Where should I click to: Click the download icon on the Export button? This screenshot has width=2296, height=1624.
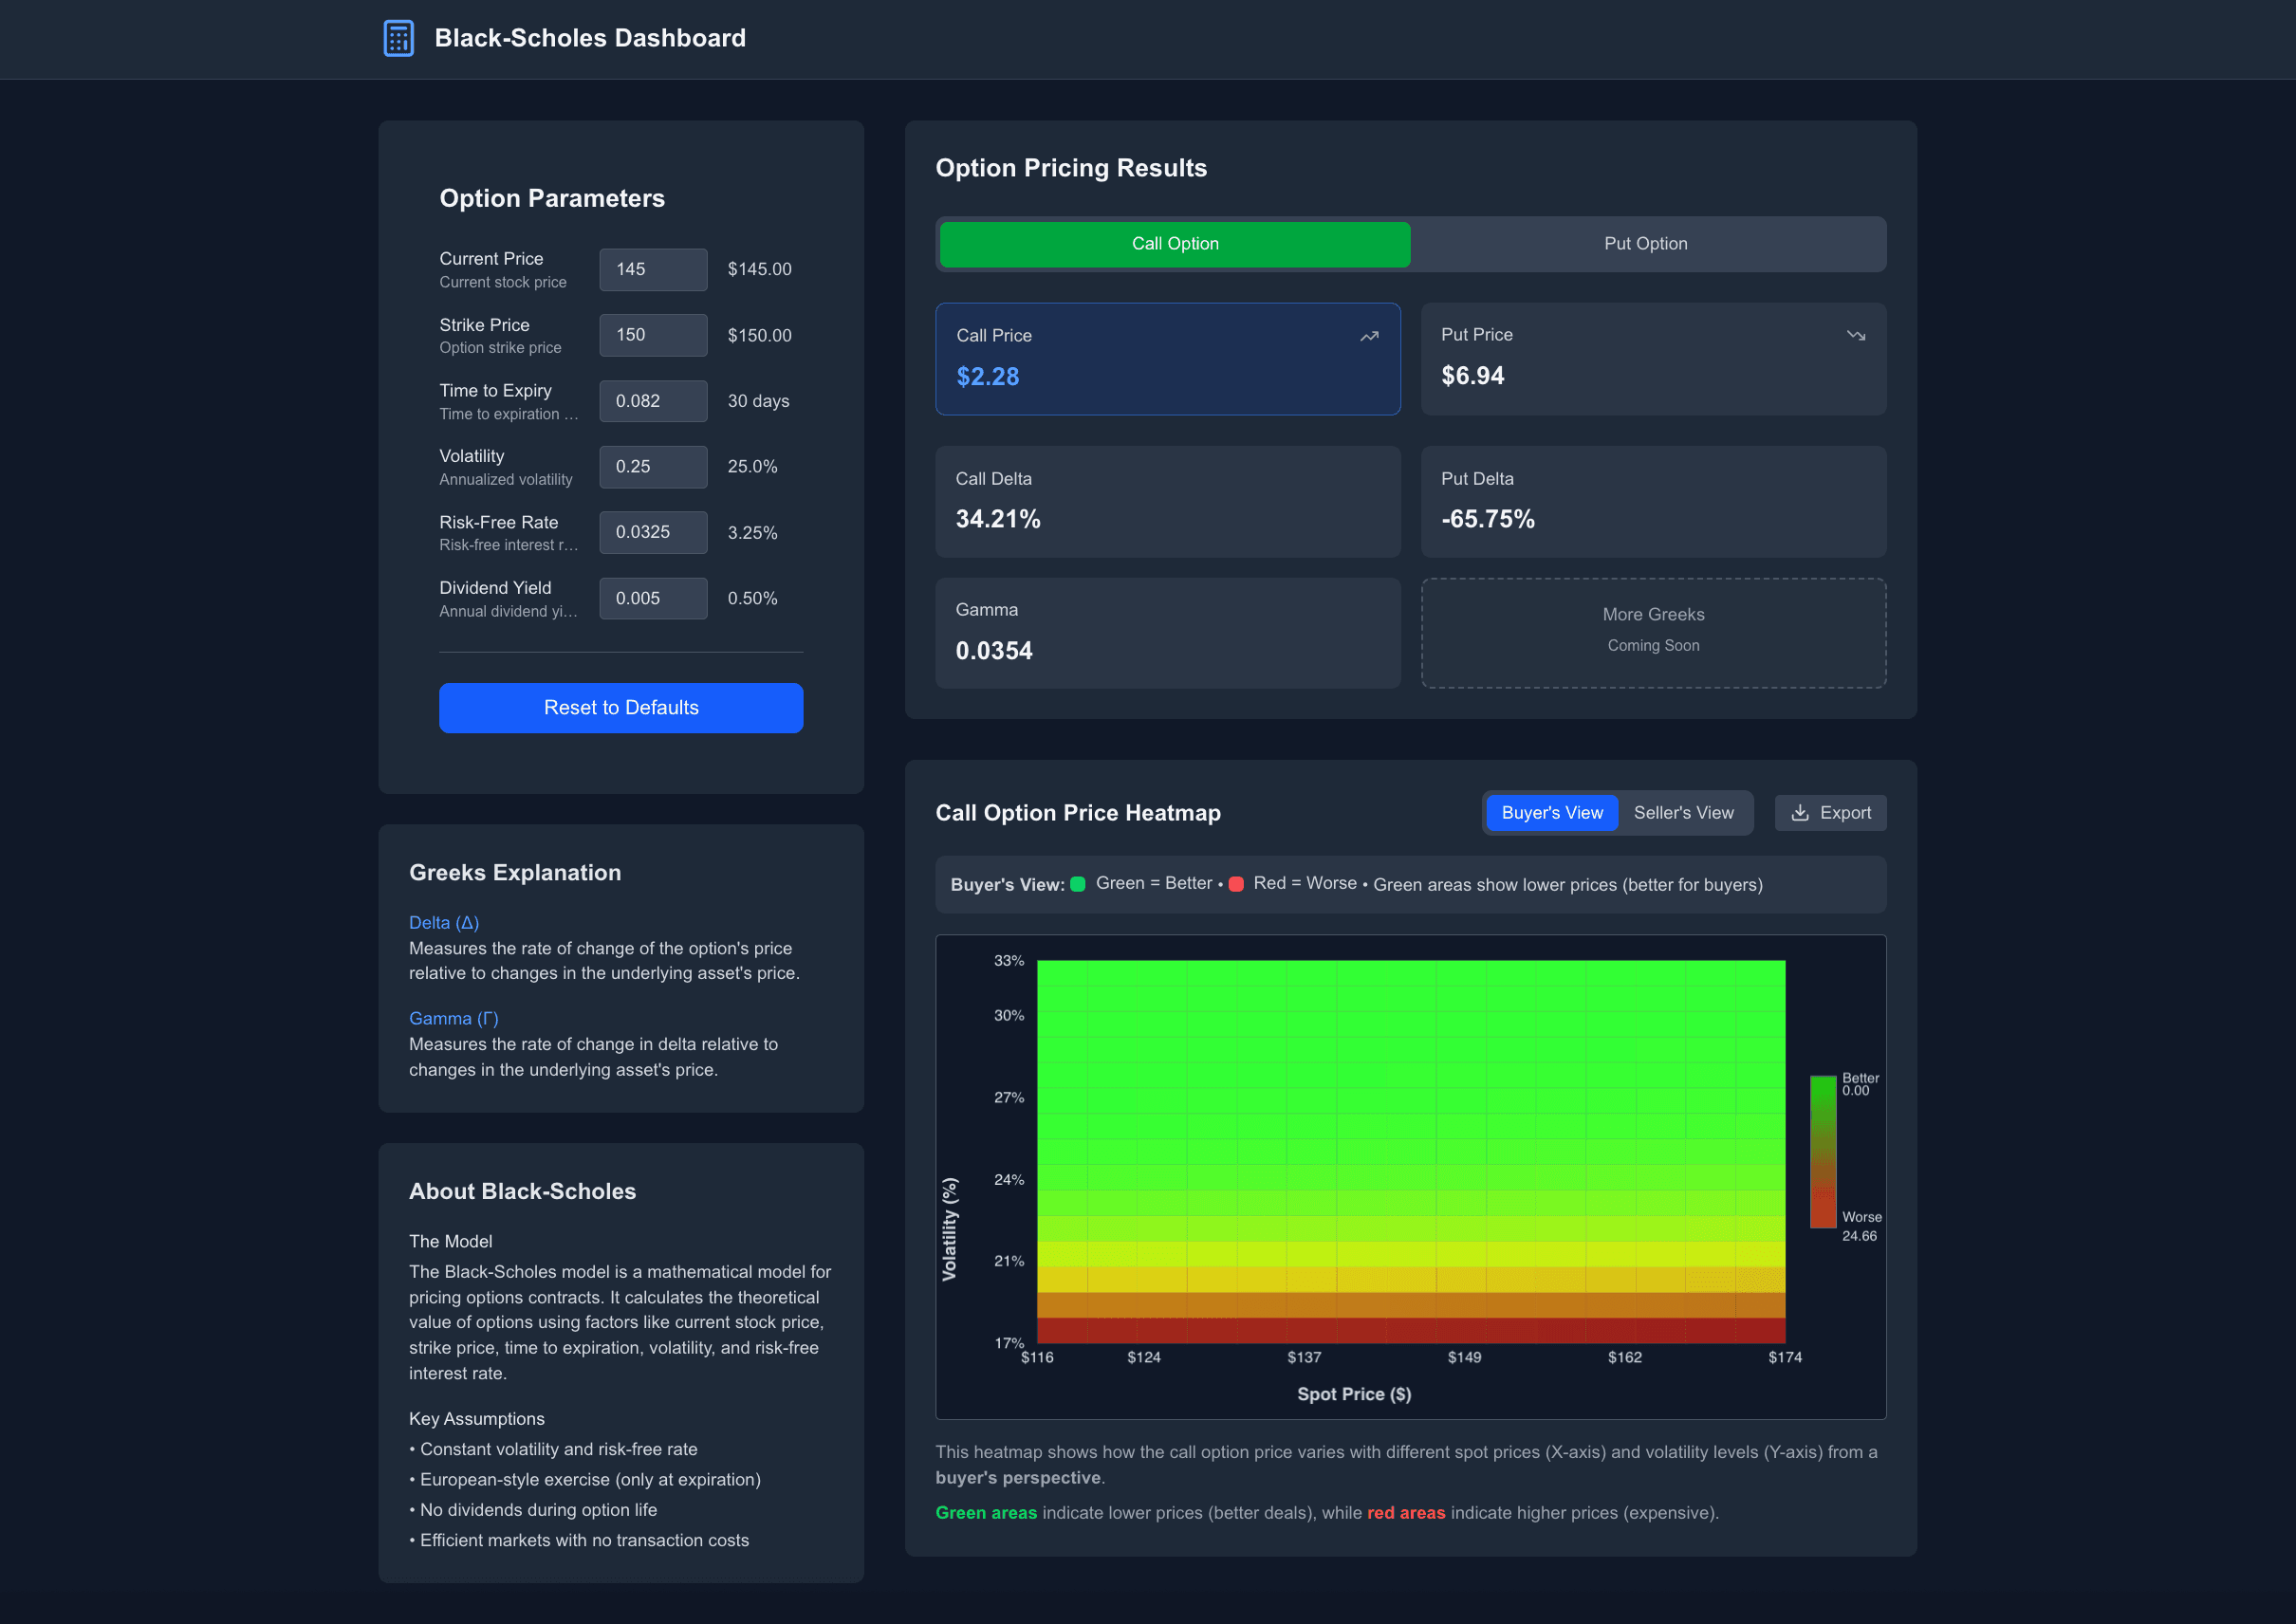pos(1800,812)
